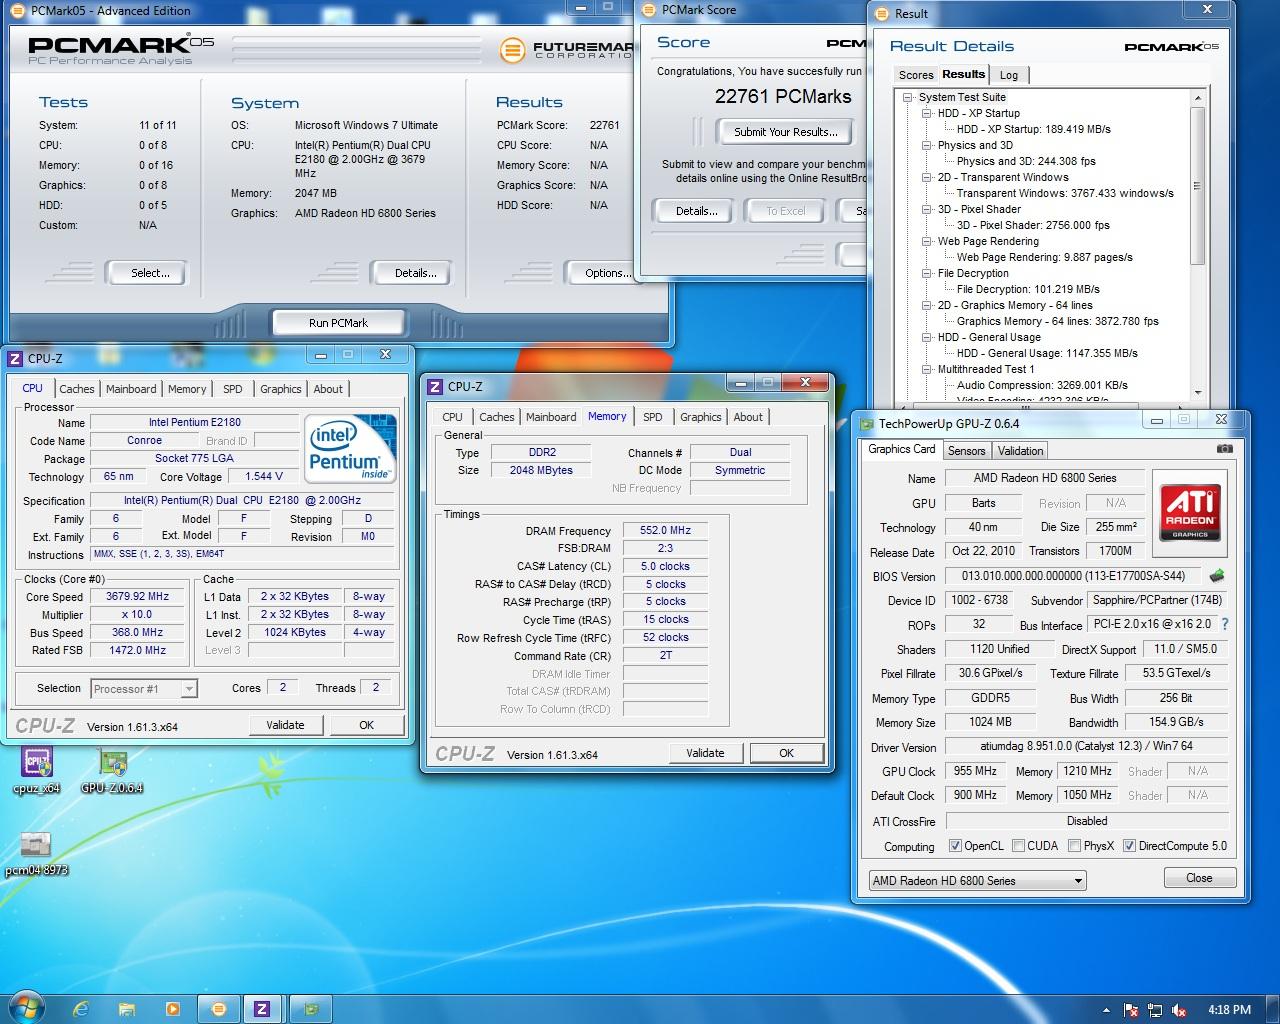Viewport: 1280px width, 1024px height.
Task: Show hidden tray icons arrow
Action: (x=1106, y=1010)
